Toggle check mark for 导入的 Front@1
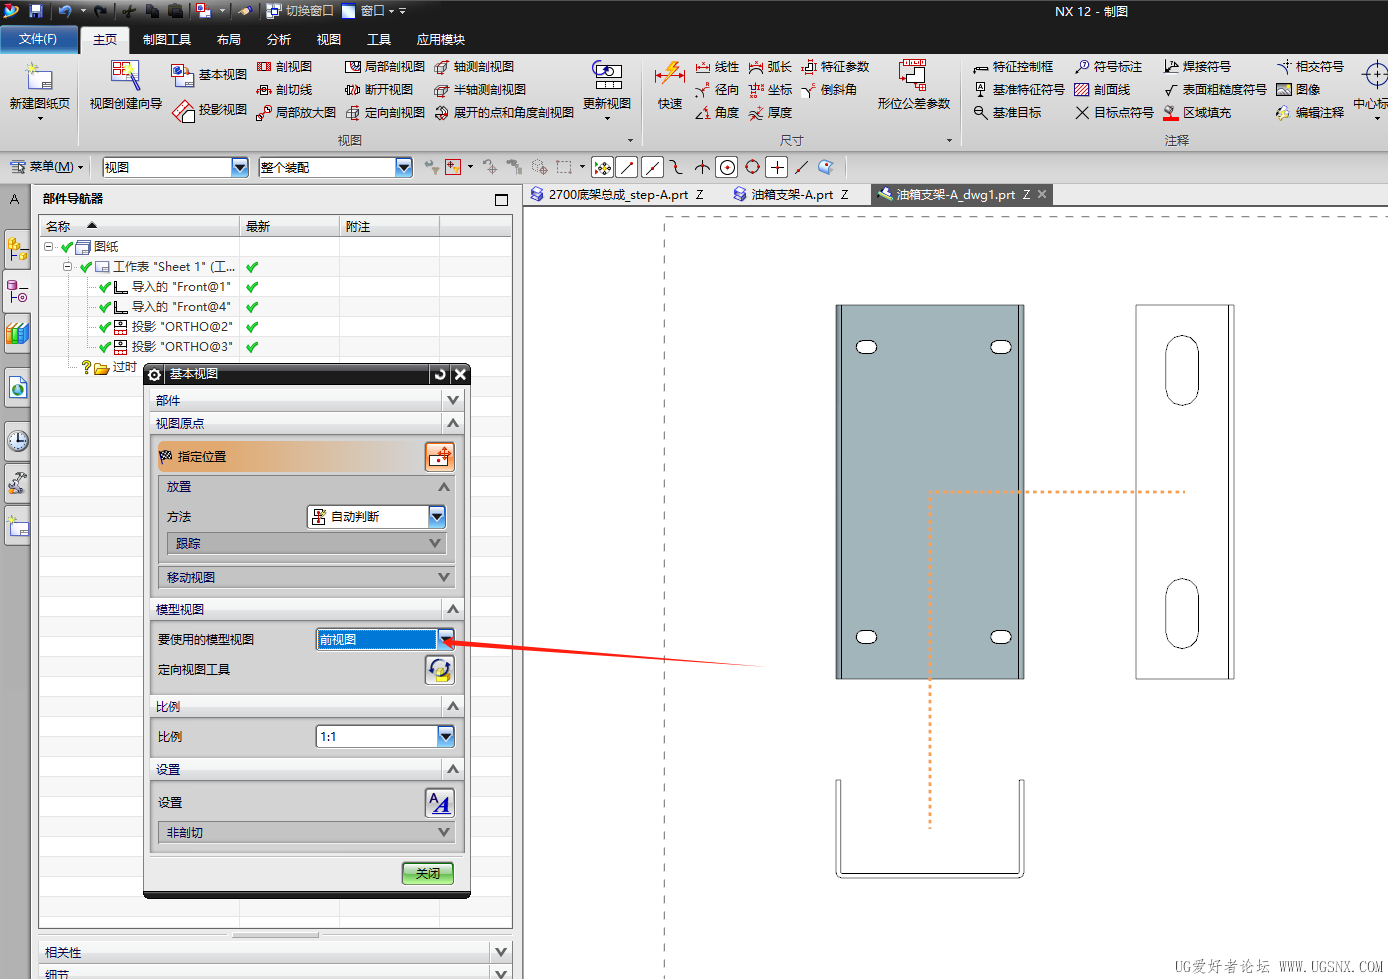The width and height of the screenshot is (1388, 979). tap(105, 287)
